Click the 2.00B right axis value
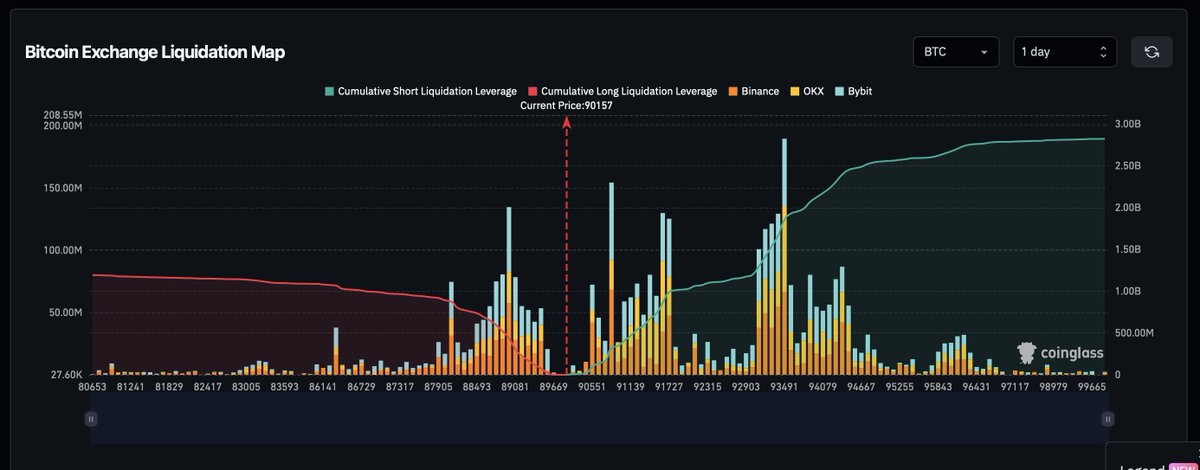 coord(1127,208)
